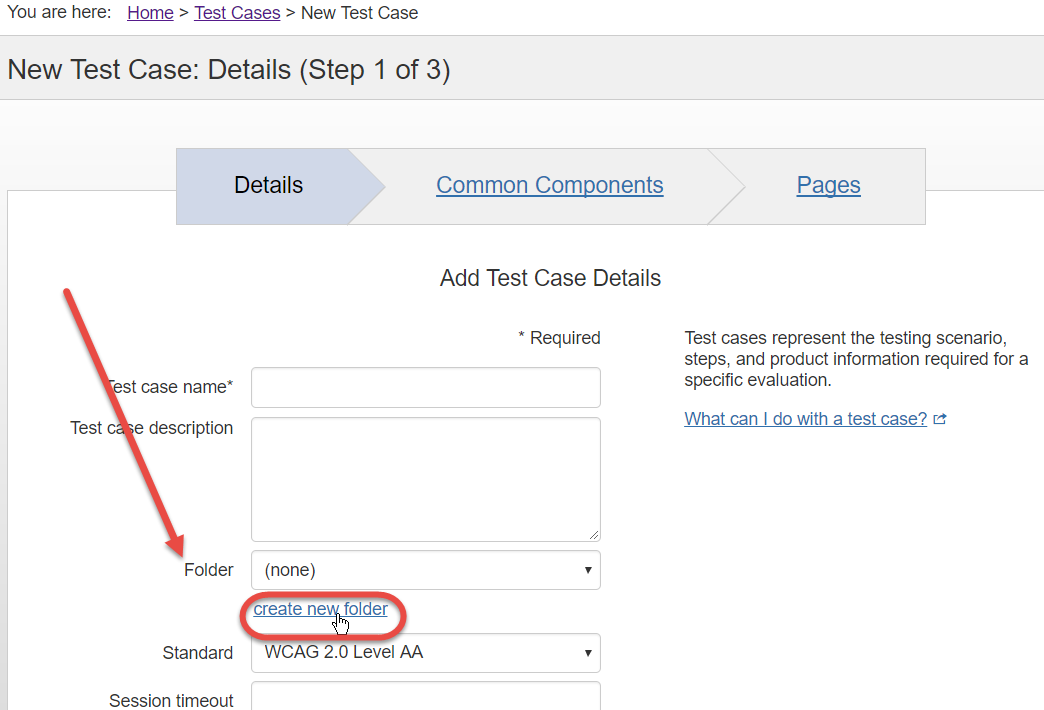This screenshot has width=1044, height=710.
Task: Click the 'Session timeout' label
Action: (x=171, y=701)
